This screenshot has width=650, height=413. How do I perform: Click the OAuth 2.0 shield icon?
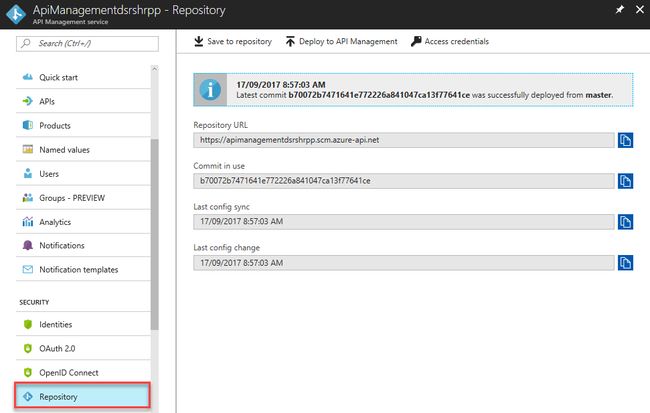pyautogui.click(x=28, y=348)
